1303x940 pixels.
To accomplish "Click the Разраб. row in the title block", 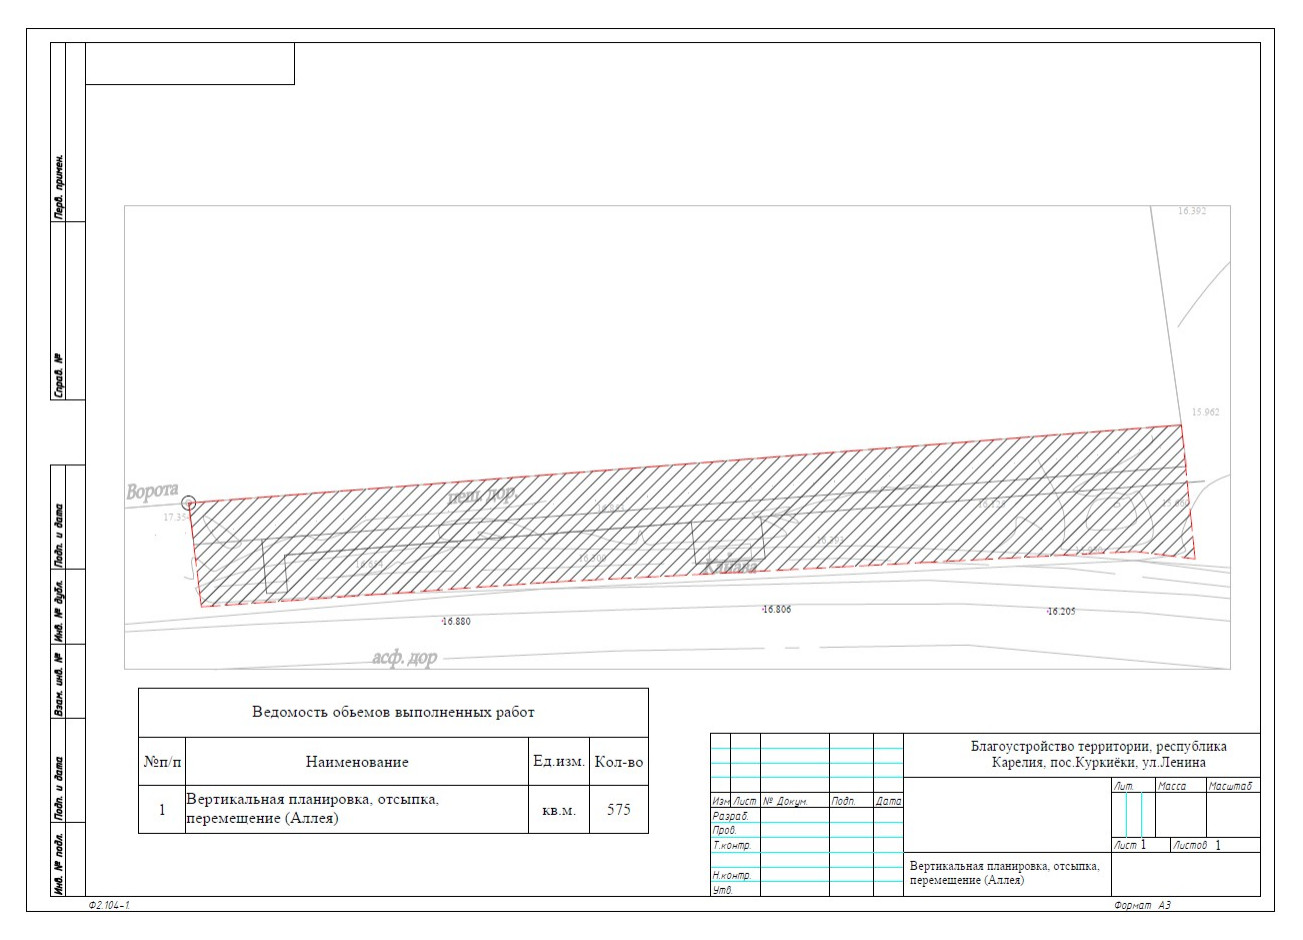I will tap(731, 816).
